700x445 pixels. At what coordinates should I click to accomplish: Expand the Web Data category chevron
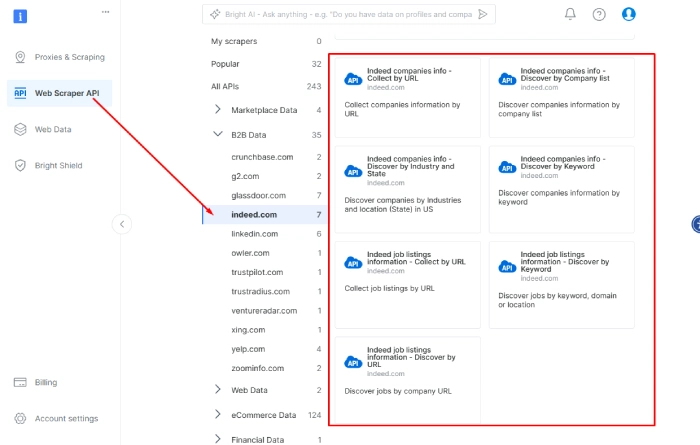pyautogui.click(x=217, y=390)
